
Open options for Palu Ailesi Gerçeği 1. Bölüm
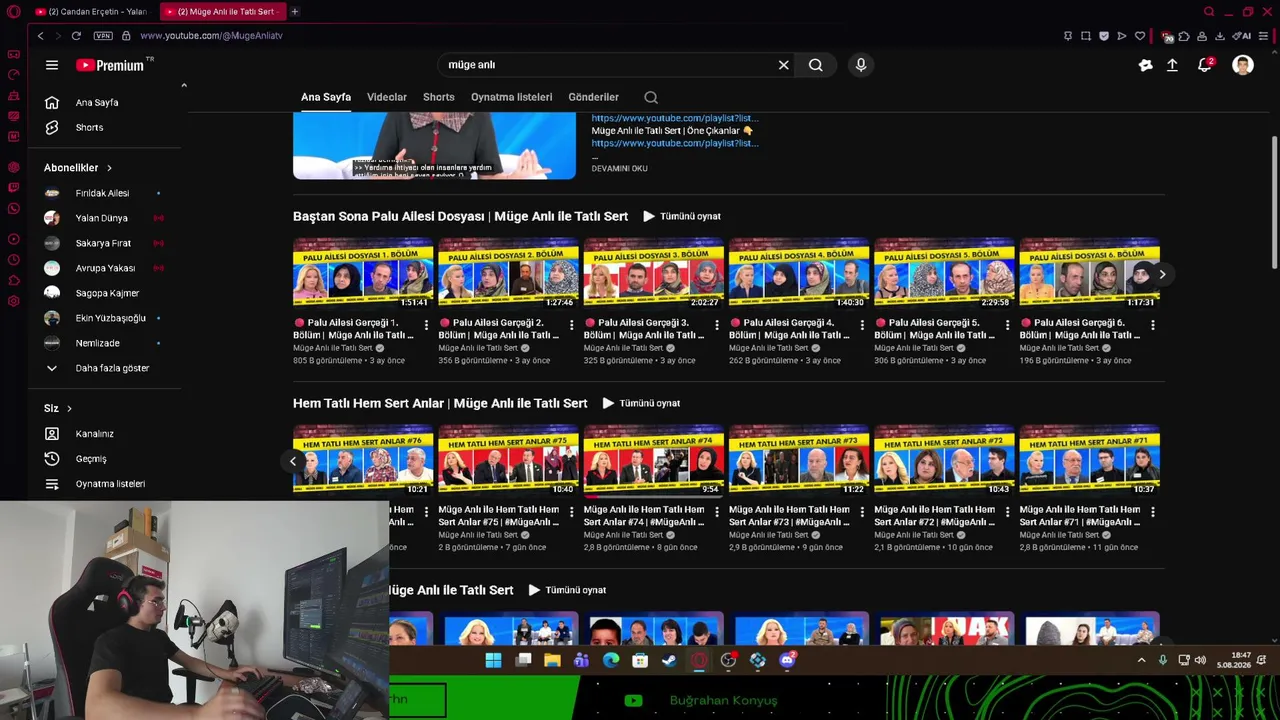pyautogui.click(x=426, y=325)
